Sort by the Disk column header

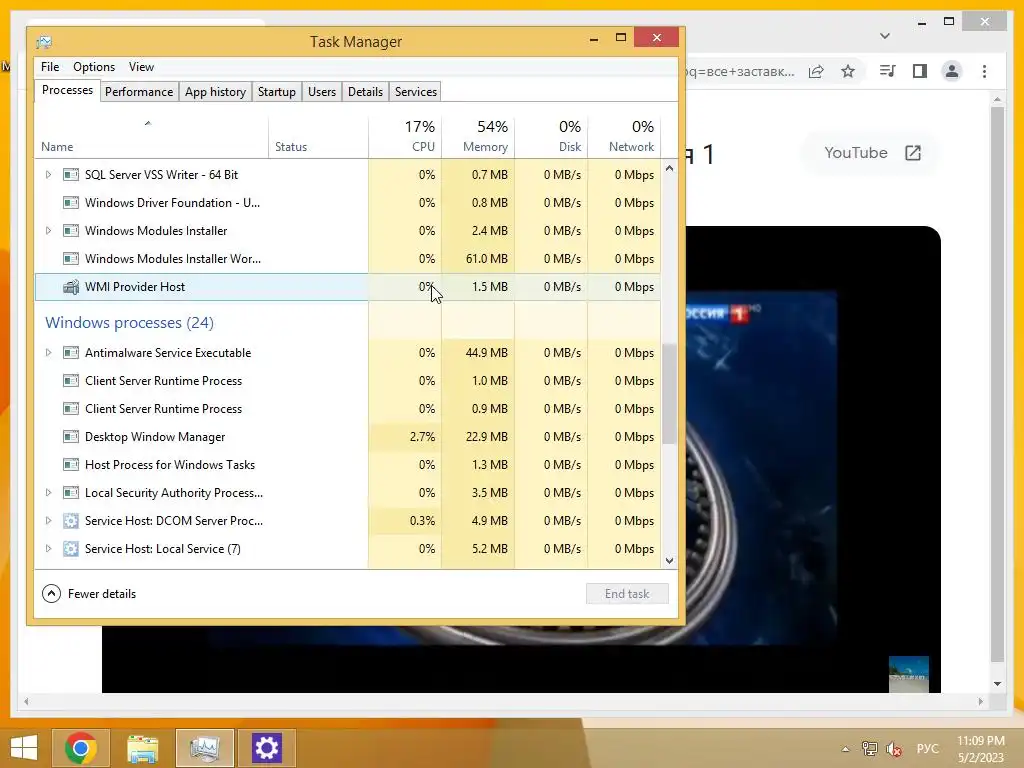click(x=551, y=137)
